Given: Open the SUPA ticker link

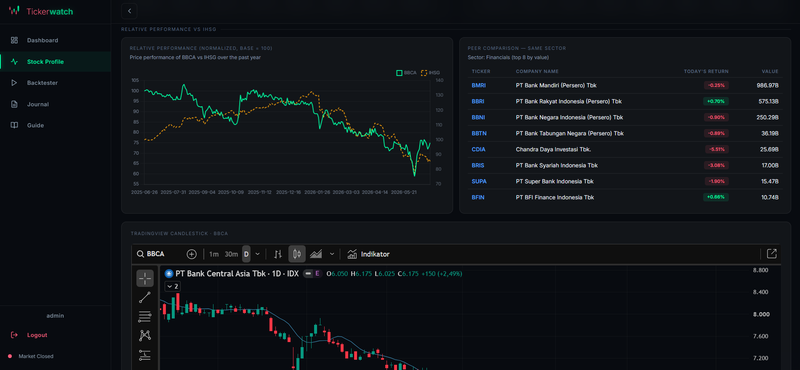Looking at the screenshot, I should click(479, 181).
